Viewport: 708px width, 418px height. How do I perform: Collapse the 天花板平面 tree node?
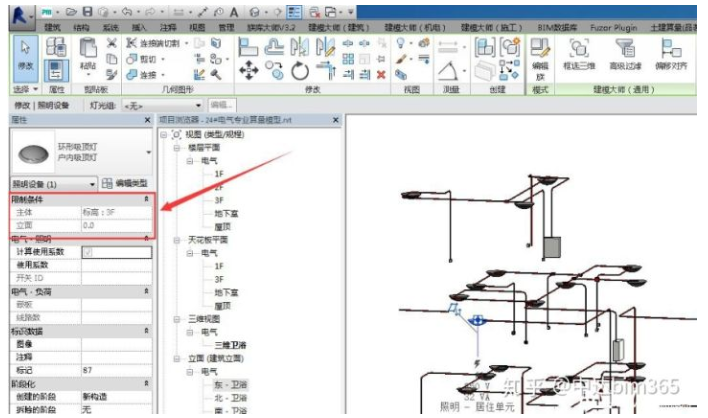177,240
